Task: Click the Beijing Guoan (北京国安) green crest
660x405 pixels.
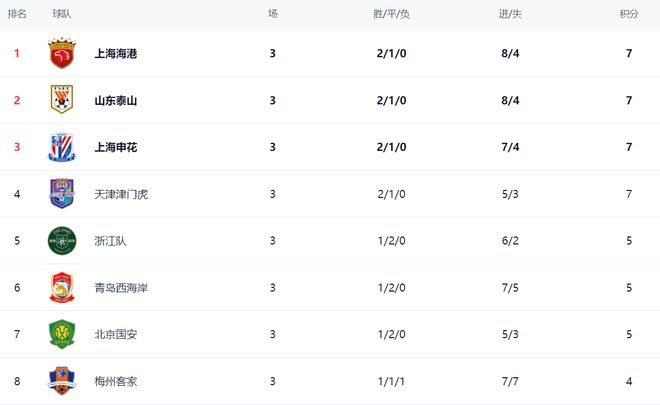Action: pos(62,334)
